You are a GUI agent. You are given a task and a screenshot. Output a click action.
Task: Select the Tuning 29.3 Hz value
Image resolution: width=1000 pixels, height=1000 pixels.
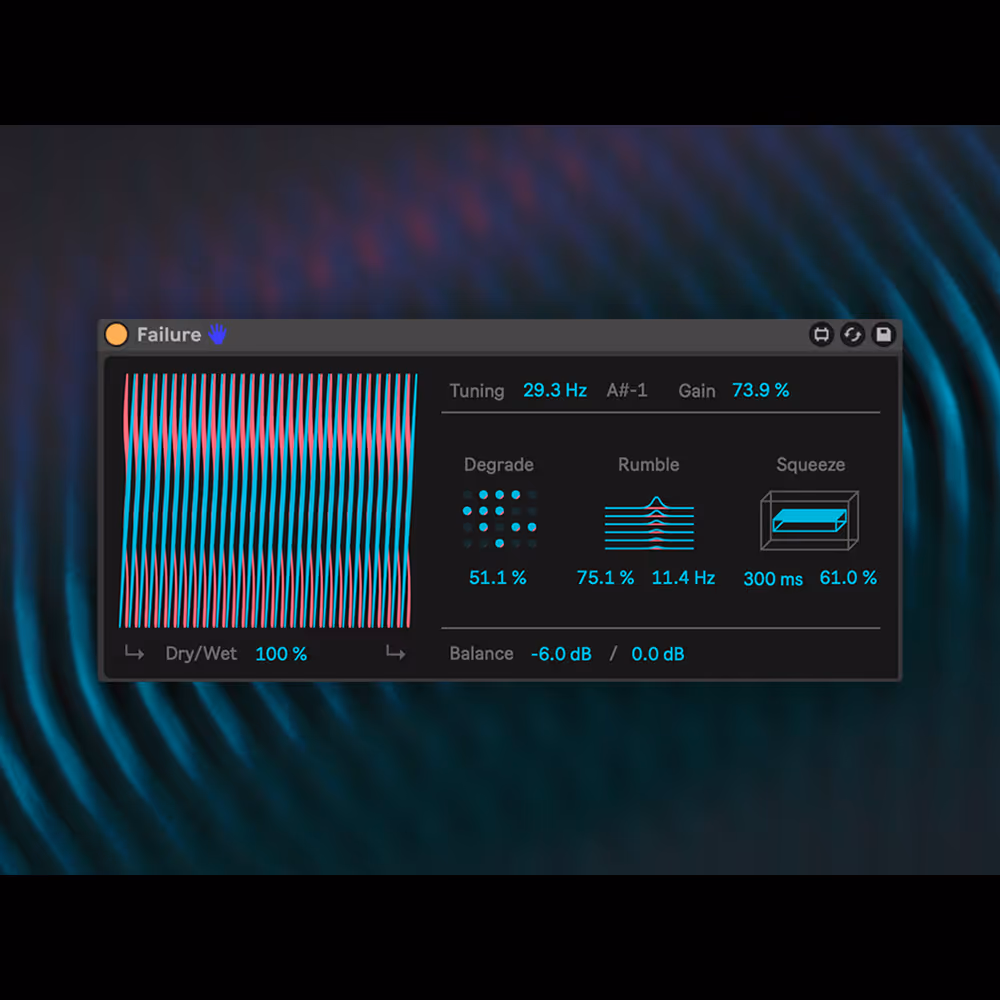pyautogui.click(x=555, y=391)
